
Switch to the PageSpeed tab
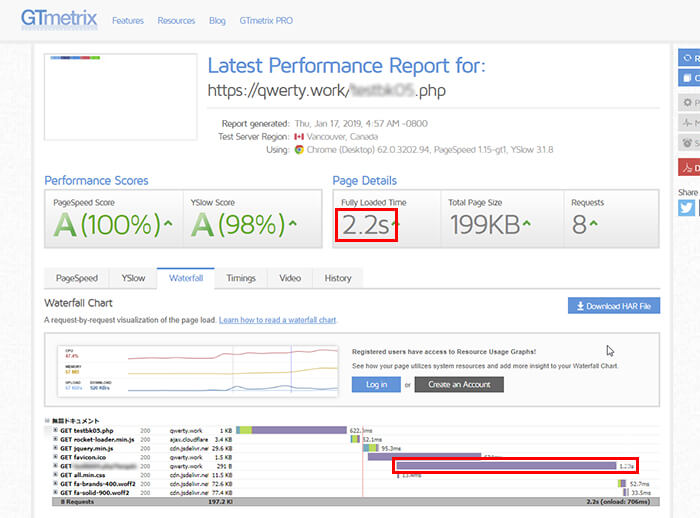[77, 278]
